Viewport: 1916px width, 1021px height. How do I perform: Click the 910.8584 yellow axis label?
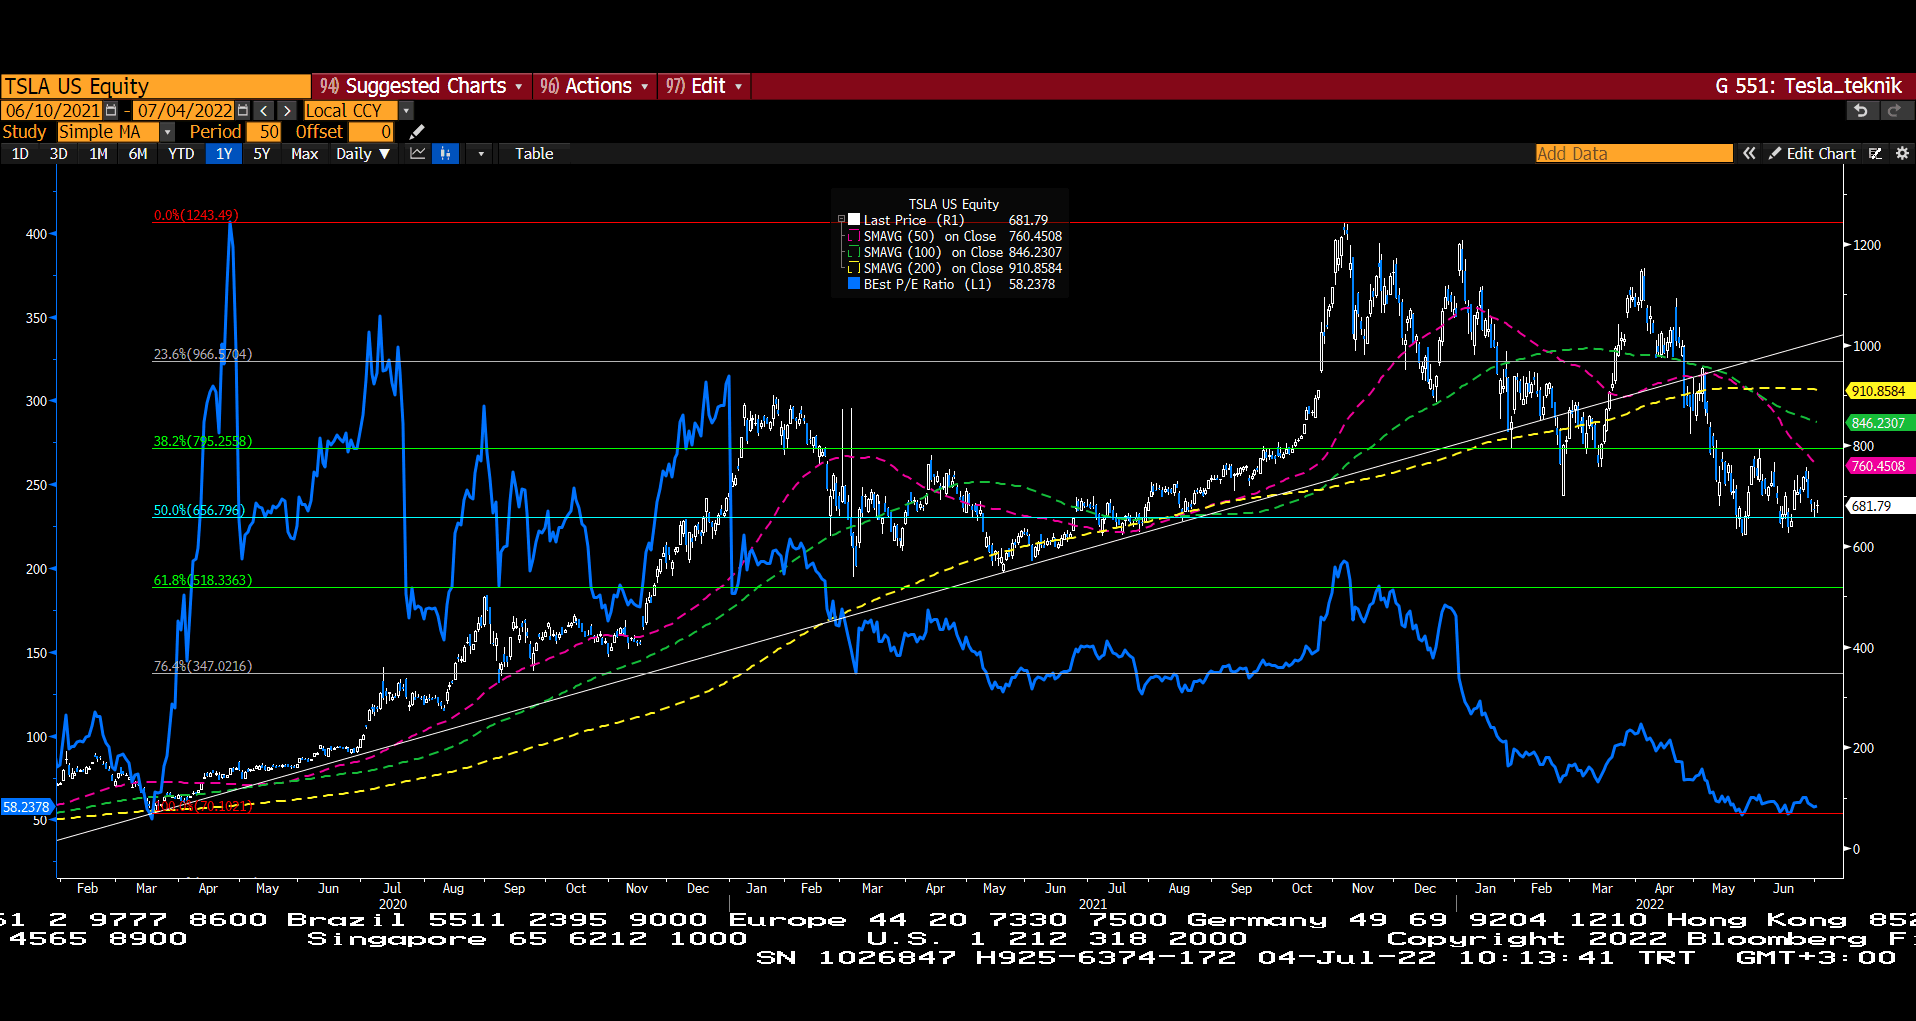[x=1879, y=392]
